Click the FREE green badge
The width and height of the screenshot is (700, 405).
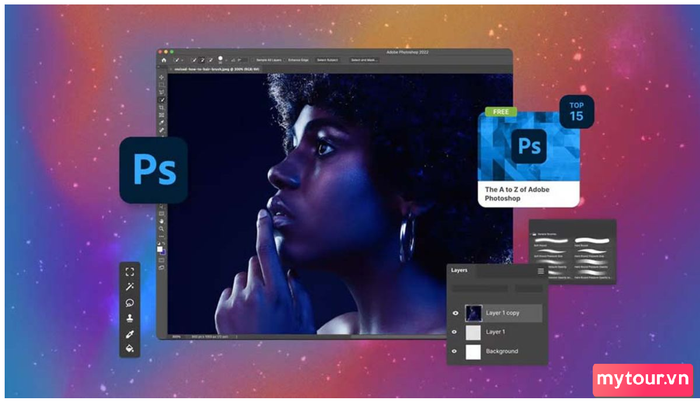point(501,112)
